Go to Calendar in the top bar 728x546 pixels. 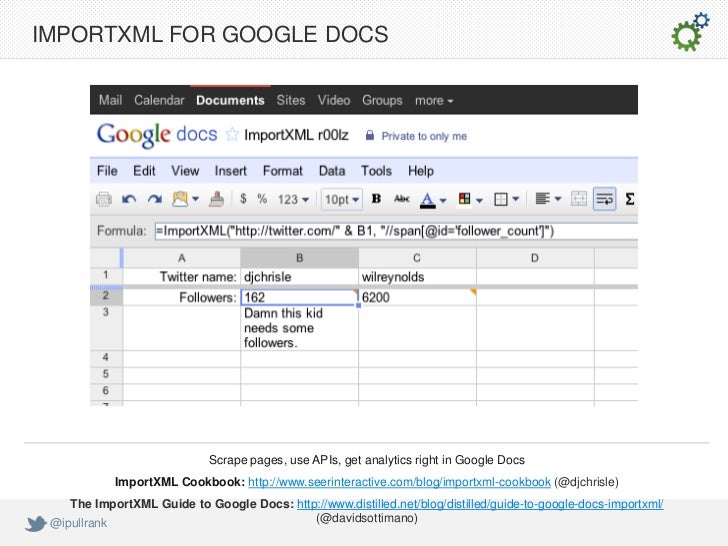tap(159, 100)
